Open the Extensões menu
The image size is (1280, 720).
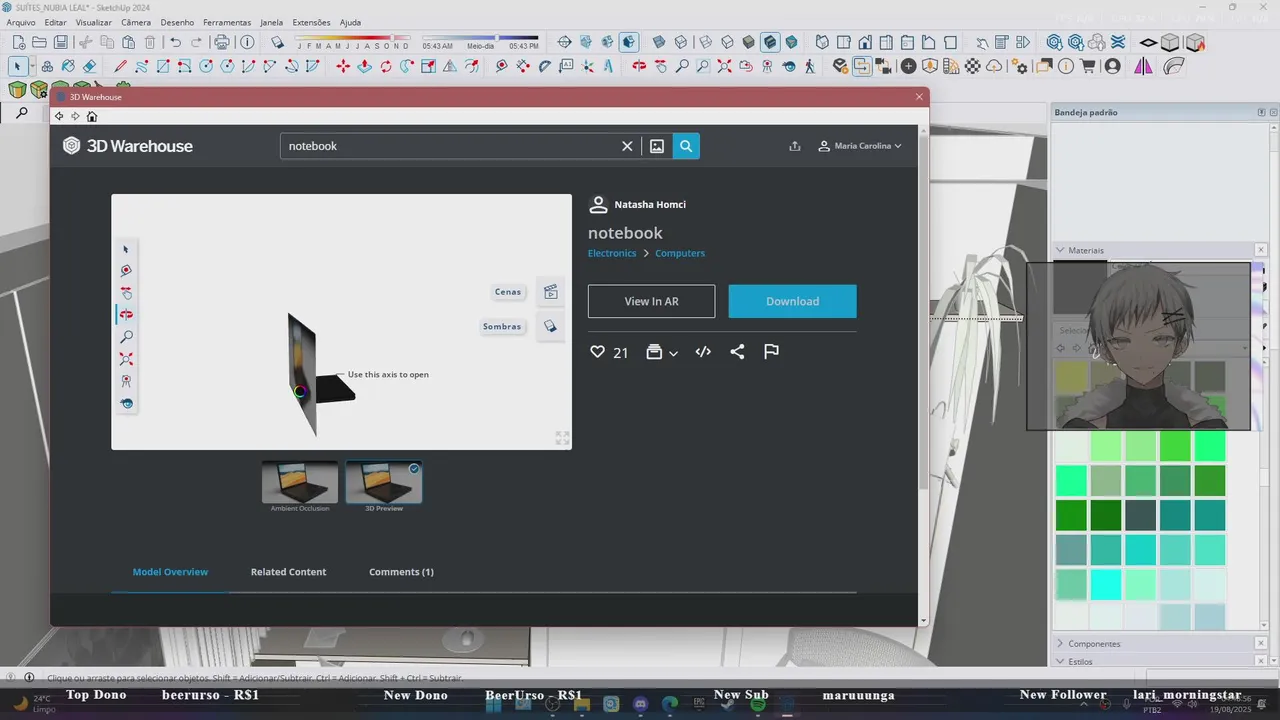[311, 22]
